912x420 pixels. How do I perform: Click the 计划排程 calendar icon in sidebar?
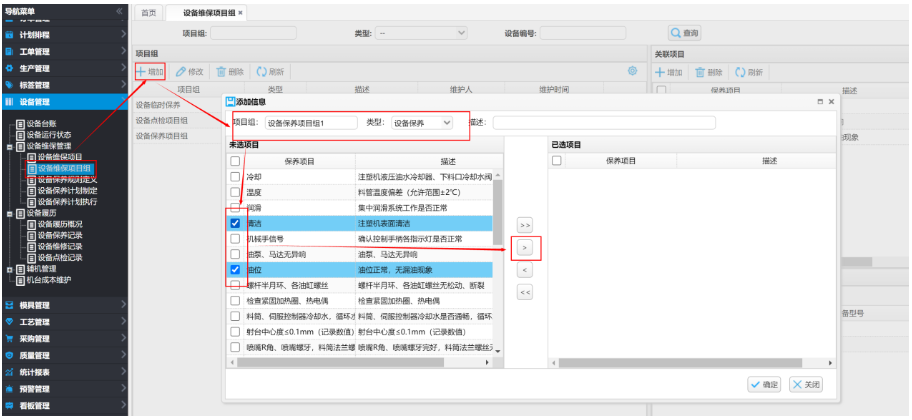click(x=9, y=35)
